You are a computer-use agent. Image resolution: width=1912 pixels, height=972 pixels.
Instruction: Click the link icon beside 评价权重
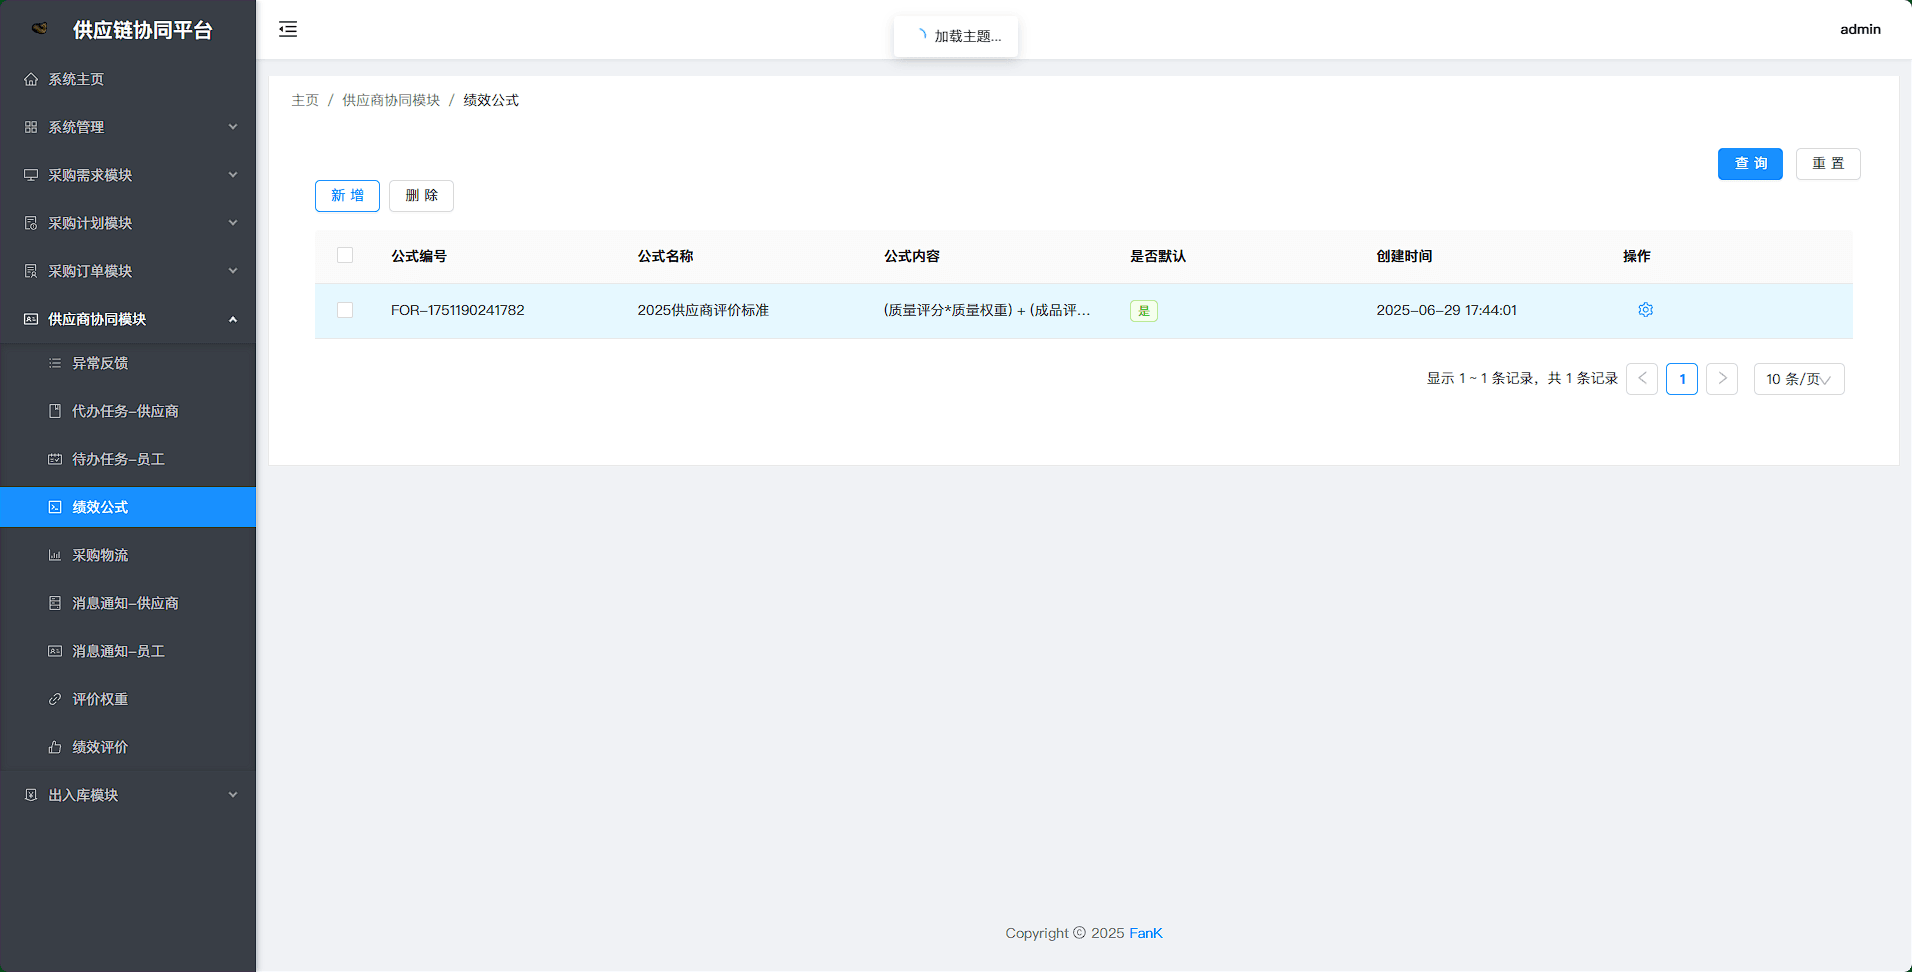pos(55,699)
